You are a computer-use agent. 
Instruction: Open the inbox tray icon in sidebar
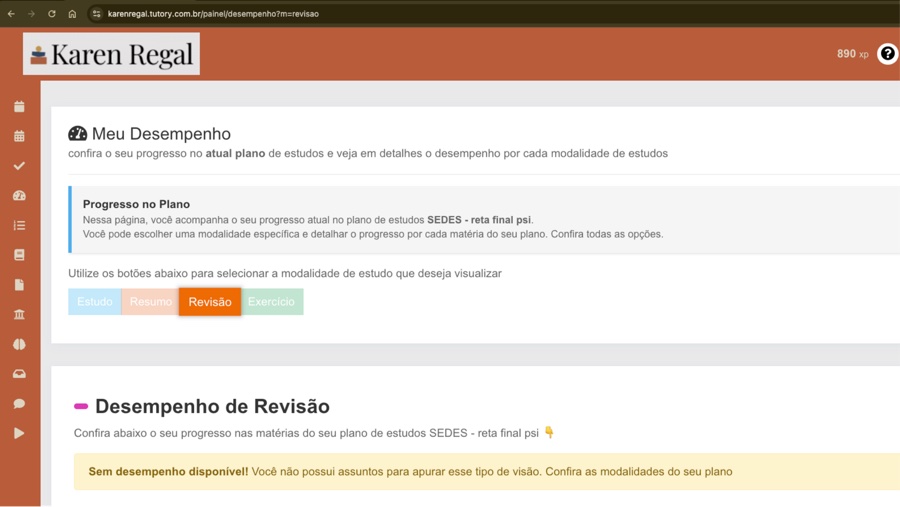tap(20, 374)
